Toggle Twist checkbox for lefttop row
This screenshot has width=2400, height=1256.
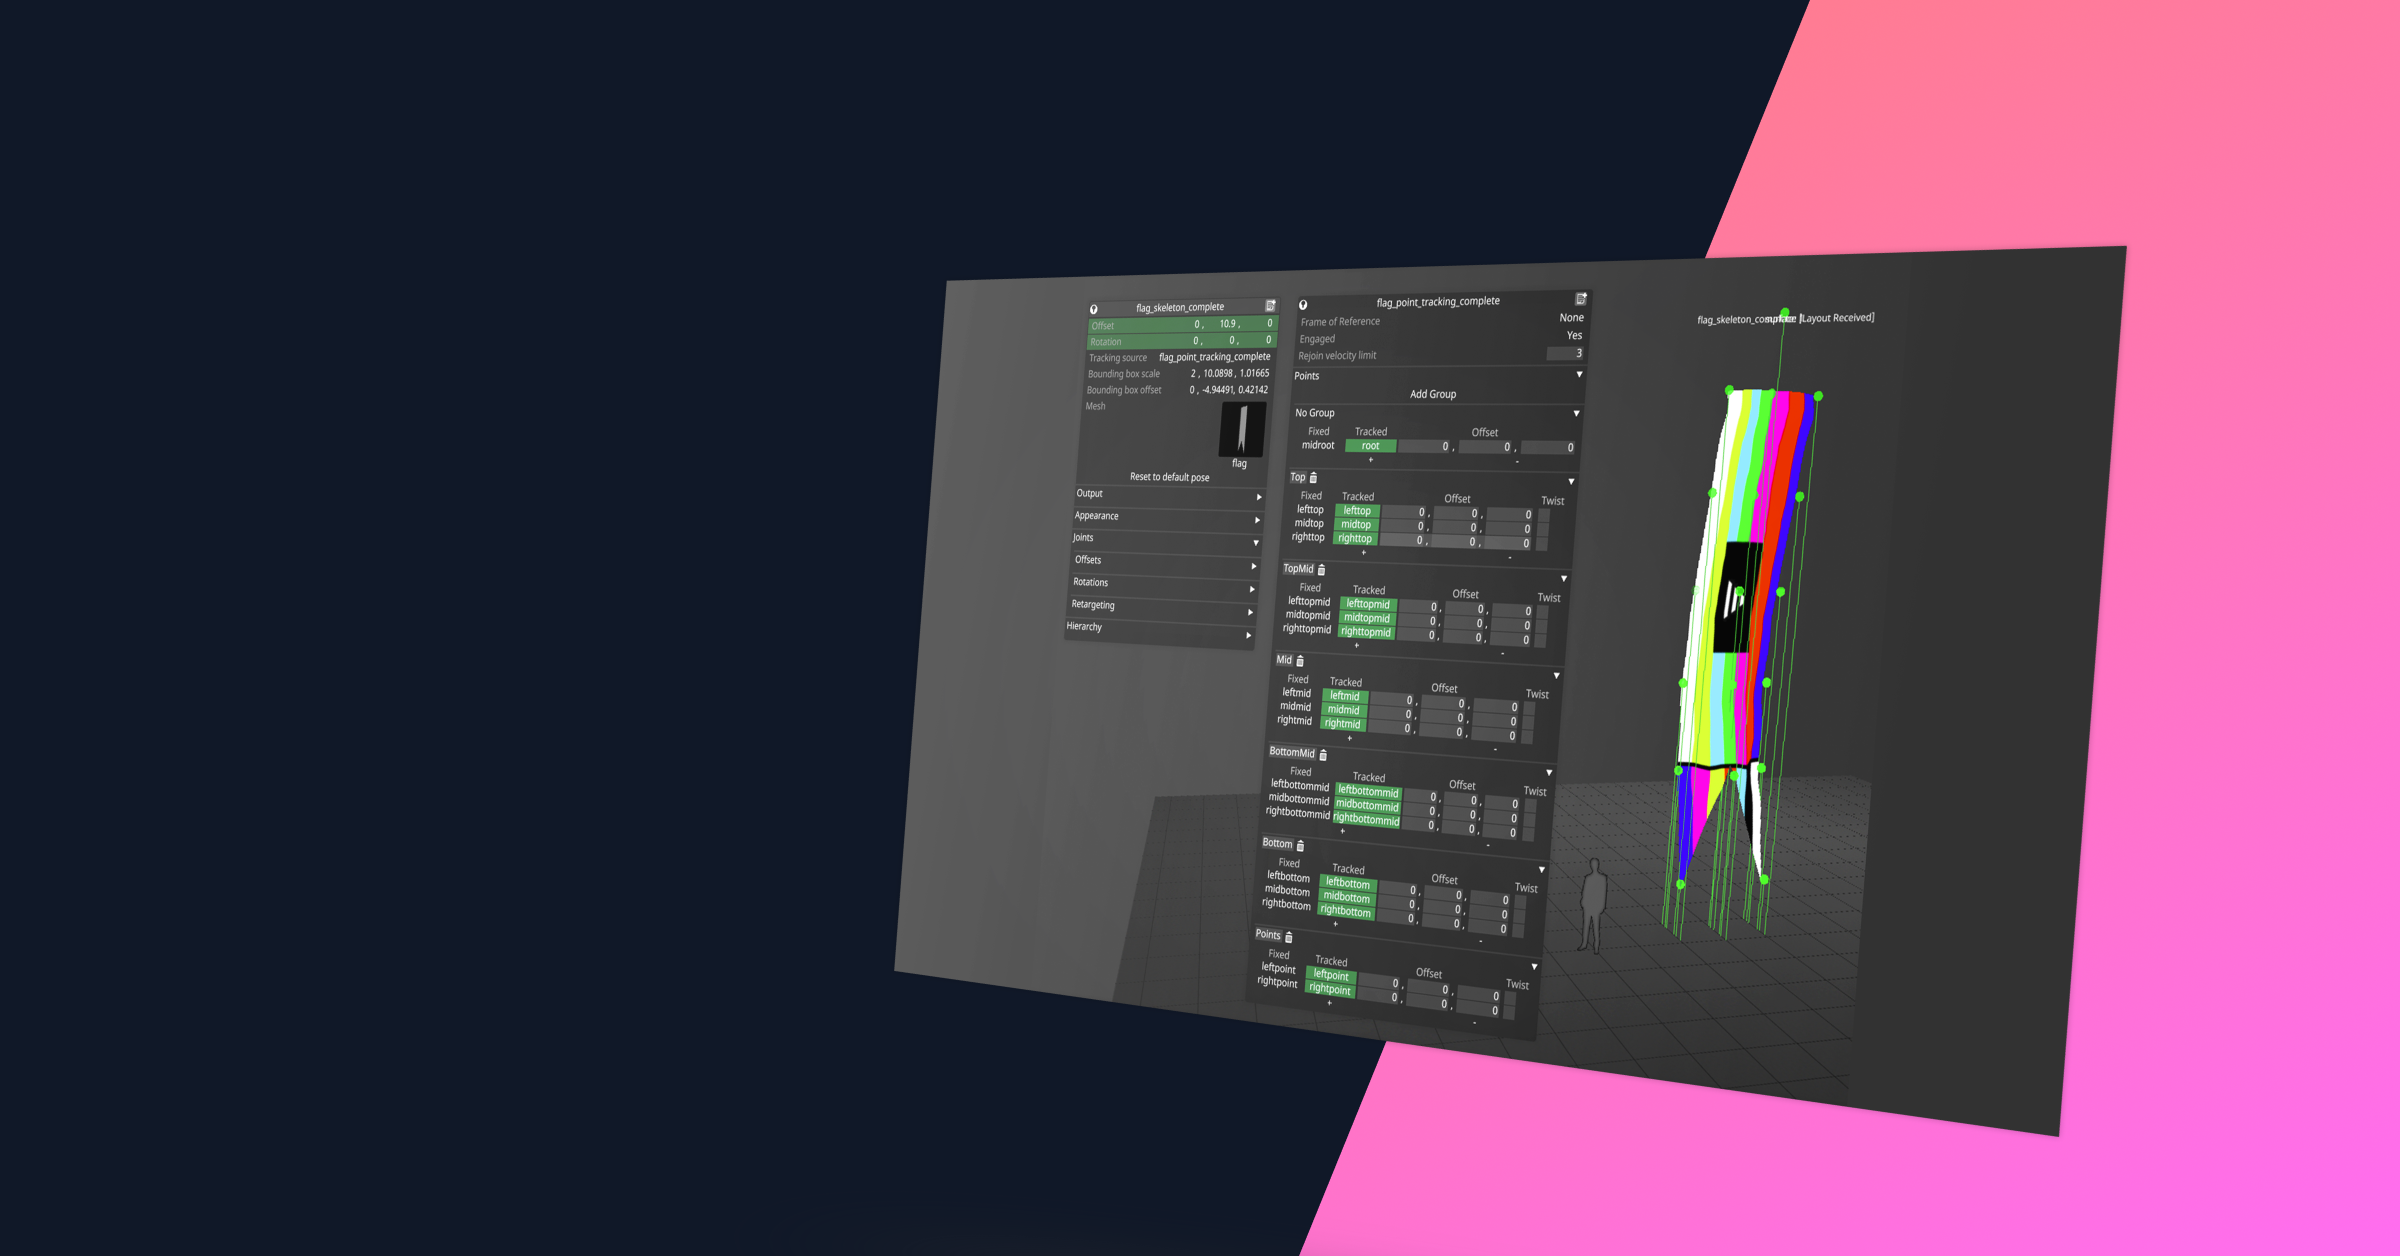(1543, 516)
